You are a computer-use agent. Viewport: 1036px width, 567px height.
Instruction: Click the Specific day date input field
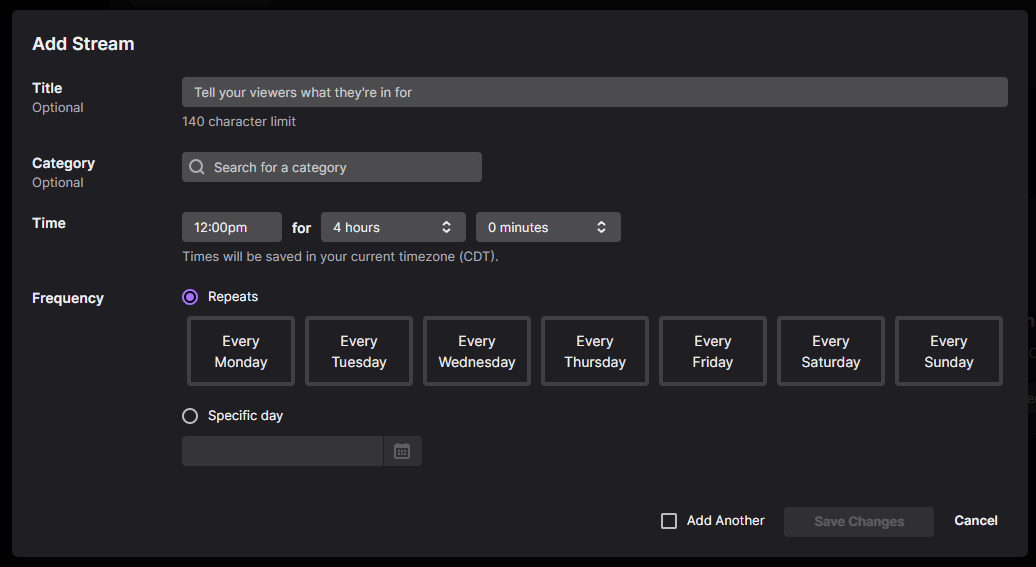tap(282, 451)
